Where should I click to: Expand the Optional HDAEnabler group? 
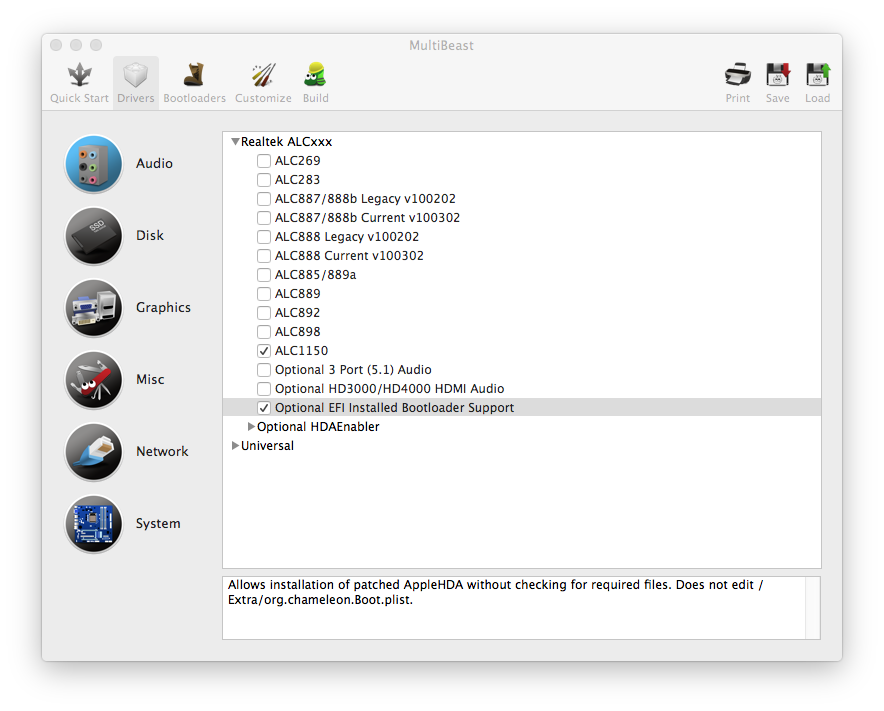point(251,427)
